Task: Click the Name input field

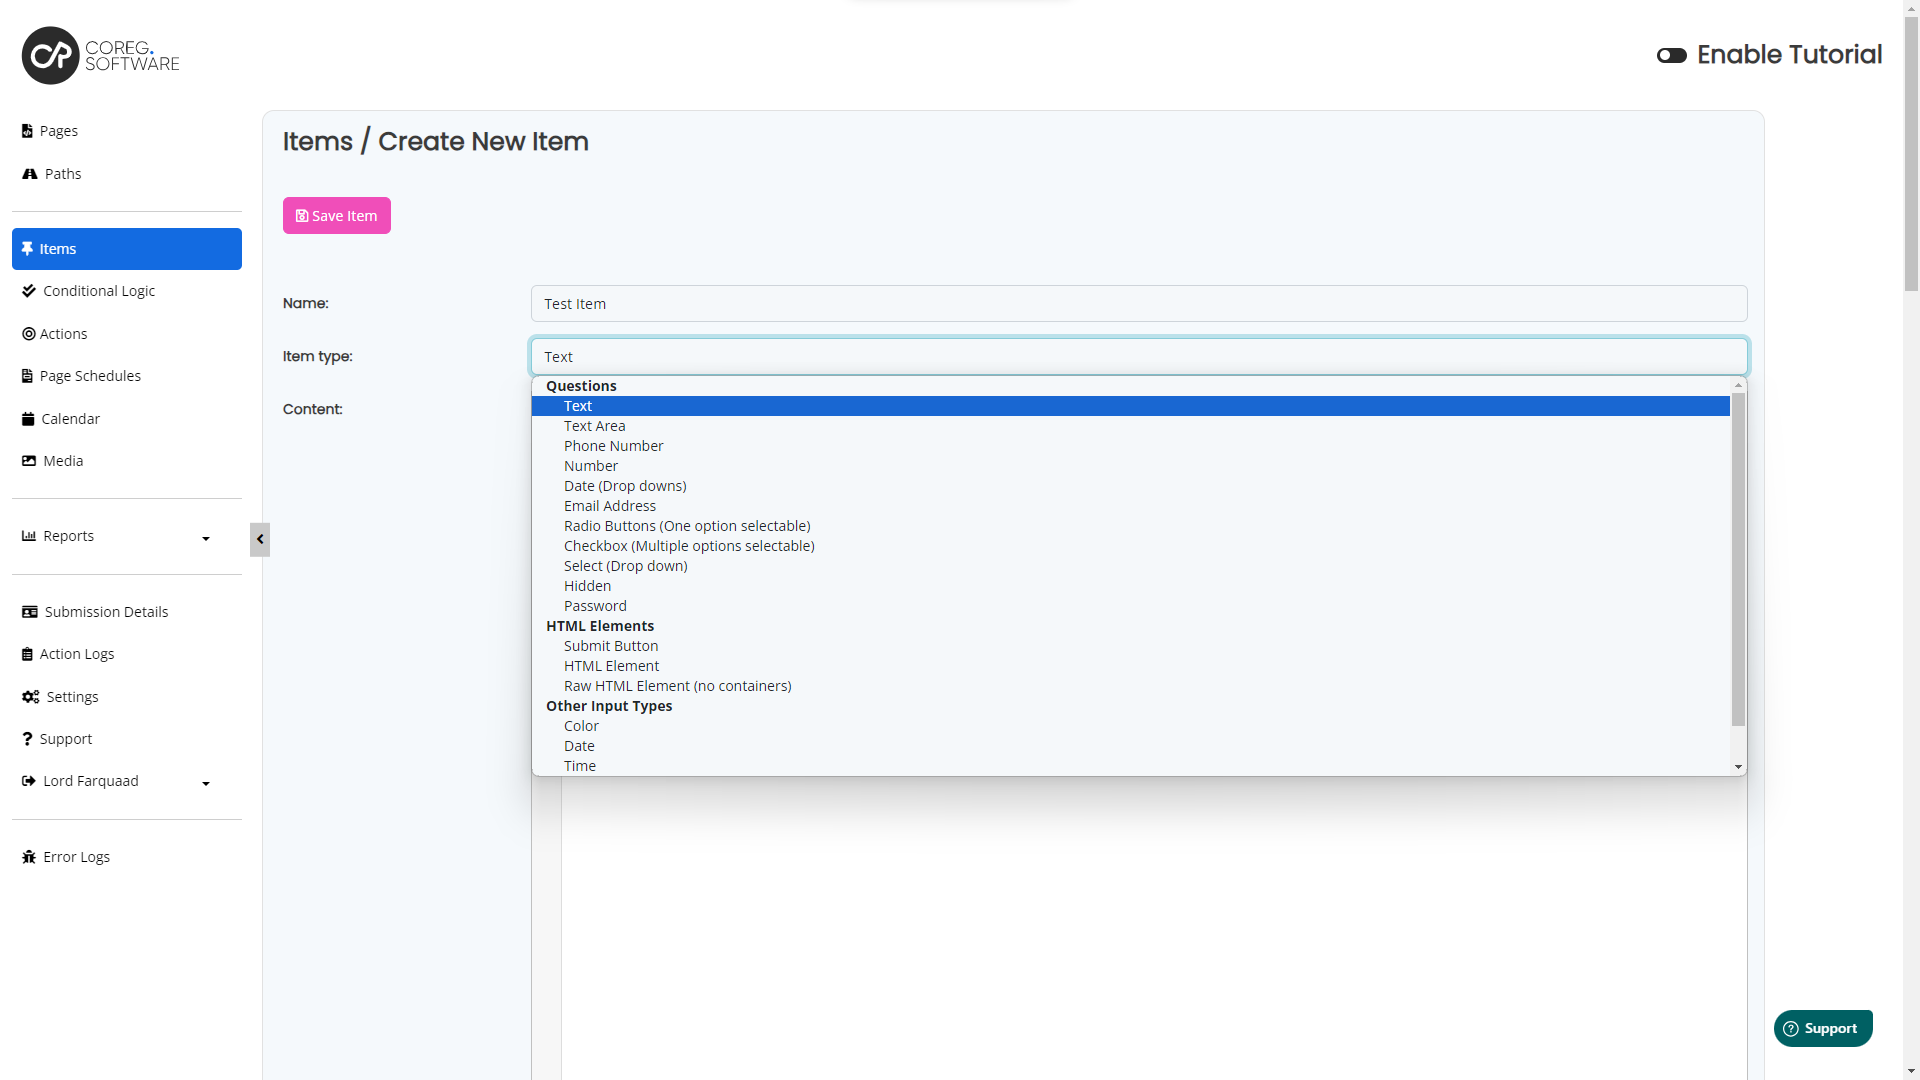Action: pos(1138,304)
